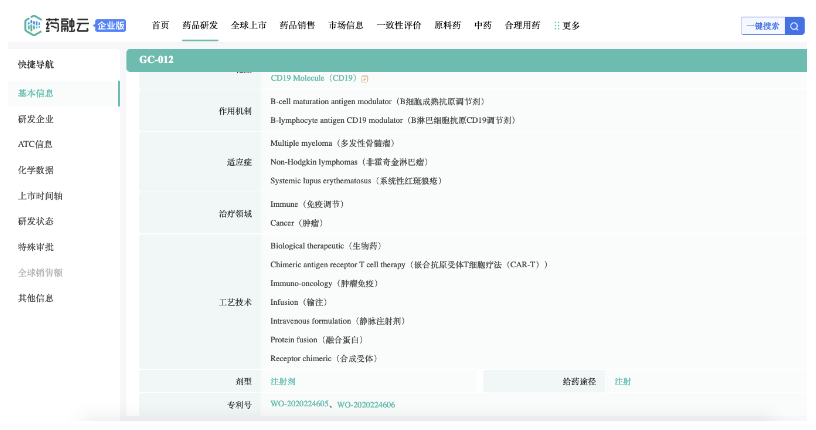Open CD19 Molecule (CD19) link
Viewport: 816px width, 430px height.
[314, 78]
